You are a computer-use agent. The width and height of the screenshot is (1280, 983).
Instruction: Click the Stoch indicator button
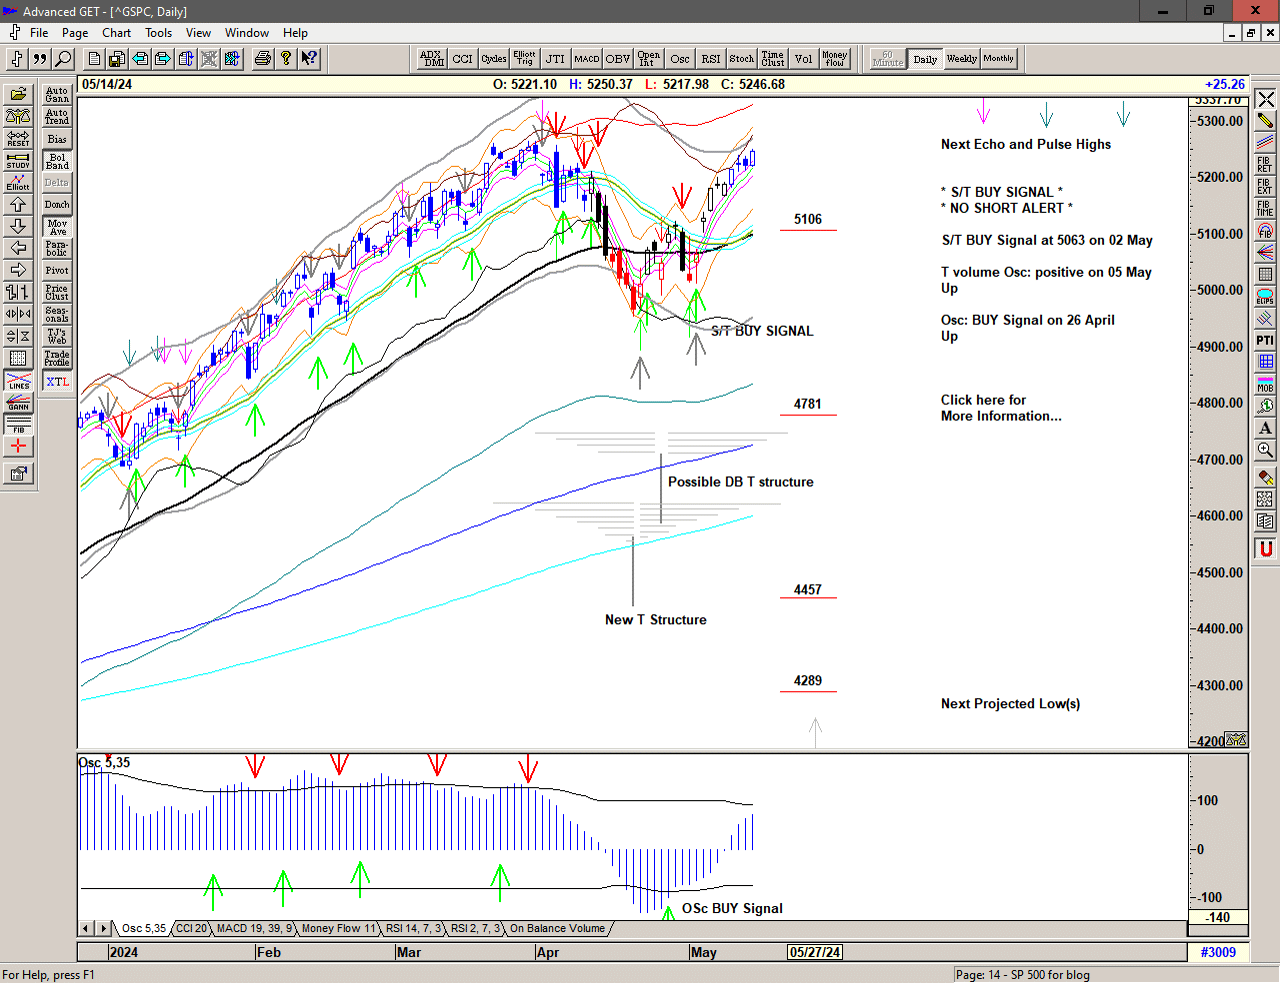[741, 59]
